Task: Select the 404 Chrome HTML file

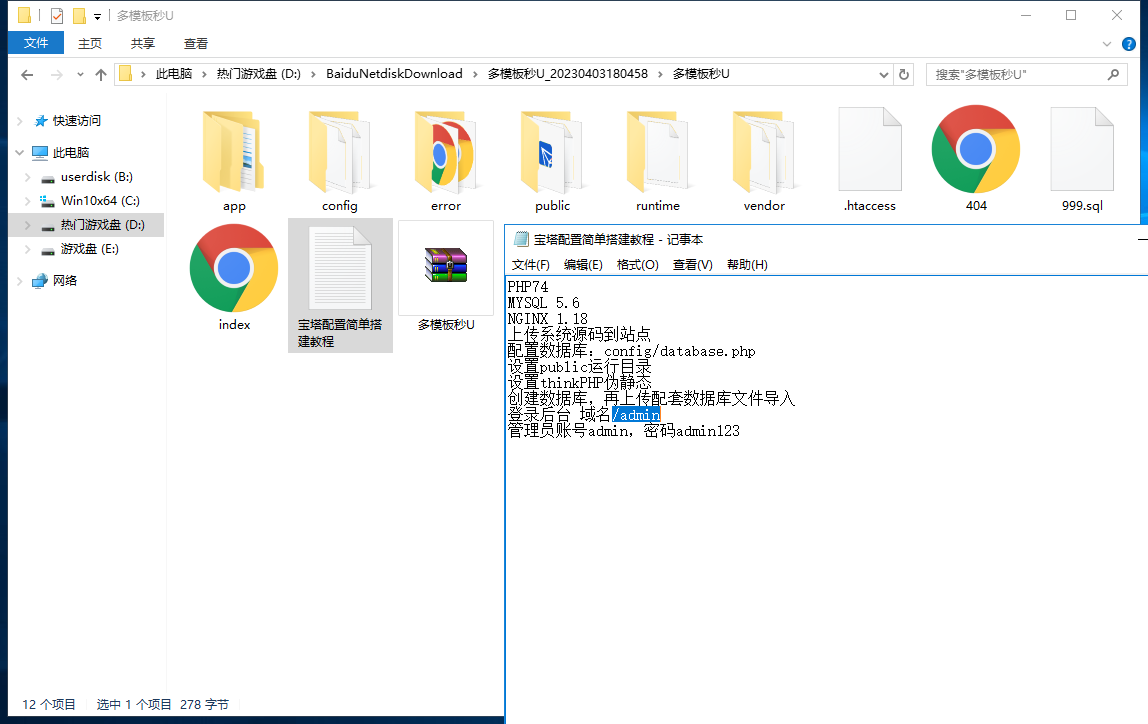Action: pyautogui.click(x=976, y=150)
